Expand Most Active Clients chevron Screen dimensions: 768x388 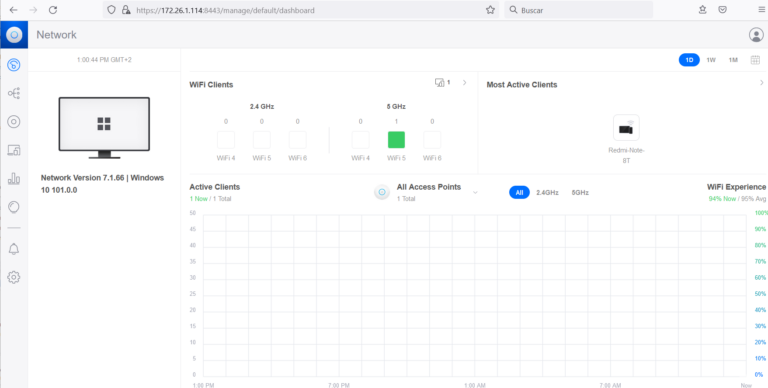coord(762,83)
